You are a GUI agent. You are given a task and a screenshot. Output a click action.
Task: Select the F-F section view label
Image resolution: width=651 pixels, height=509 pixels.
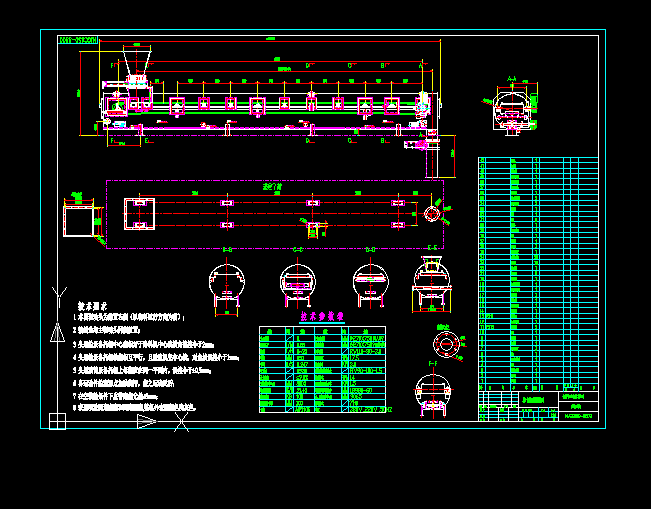tap(433, 364)
